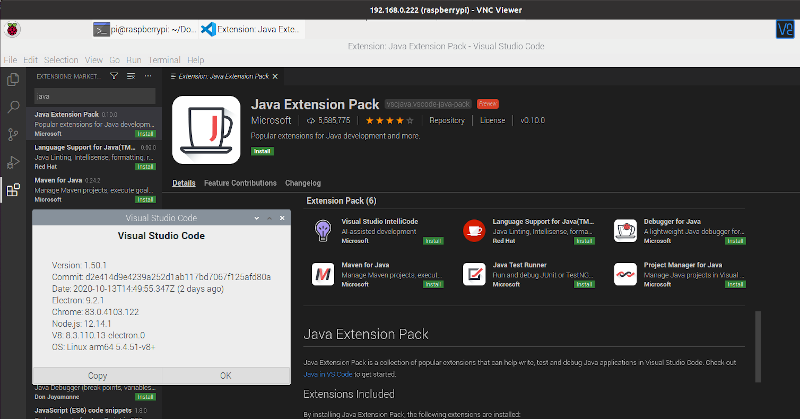Open the Repository link
This screenshot has width=800, height=419.
(x=447, y=120)
